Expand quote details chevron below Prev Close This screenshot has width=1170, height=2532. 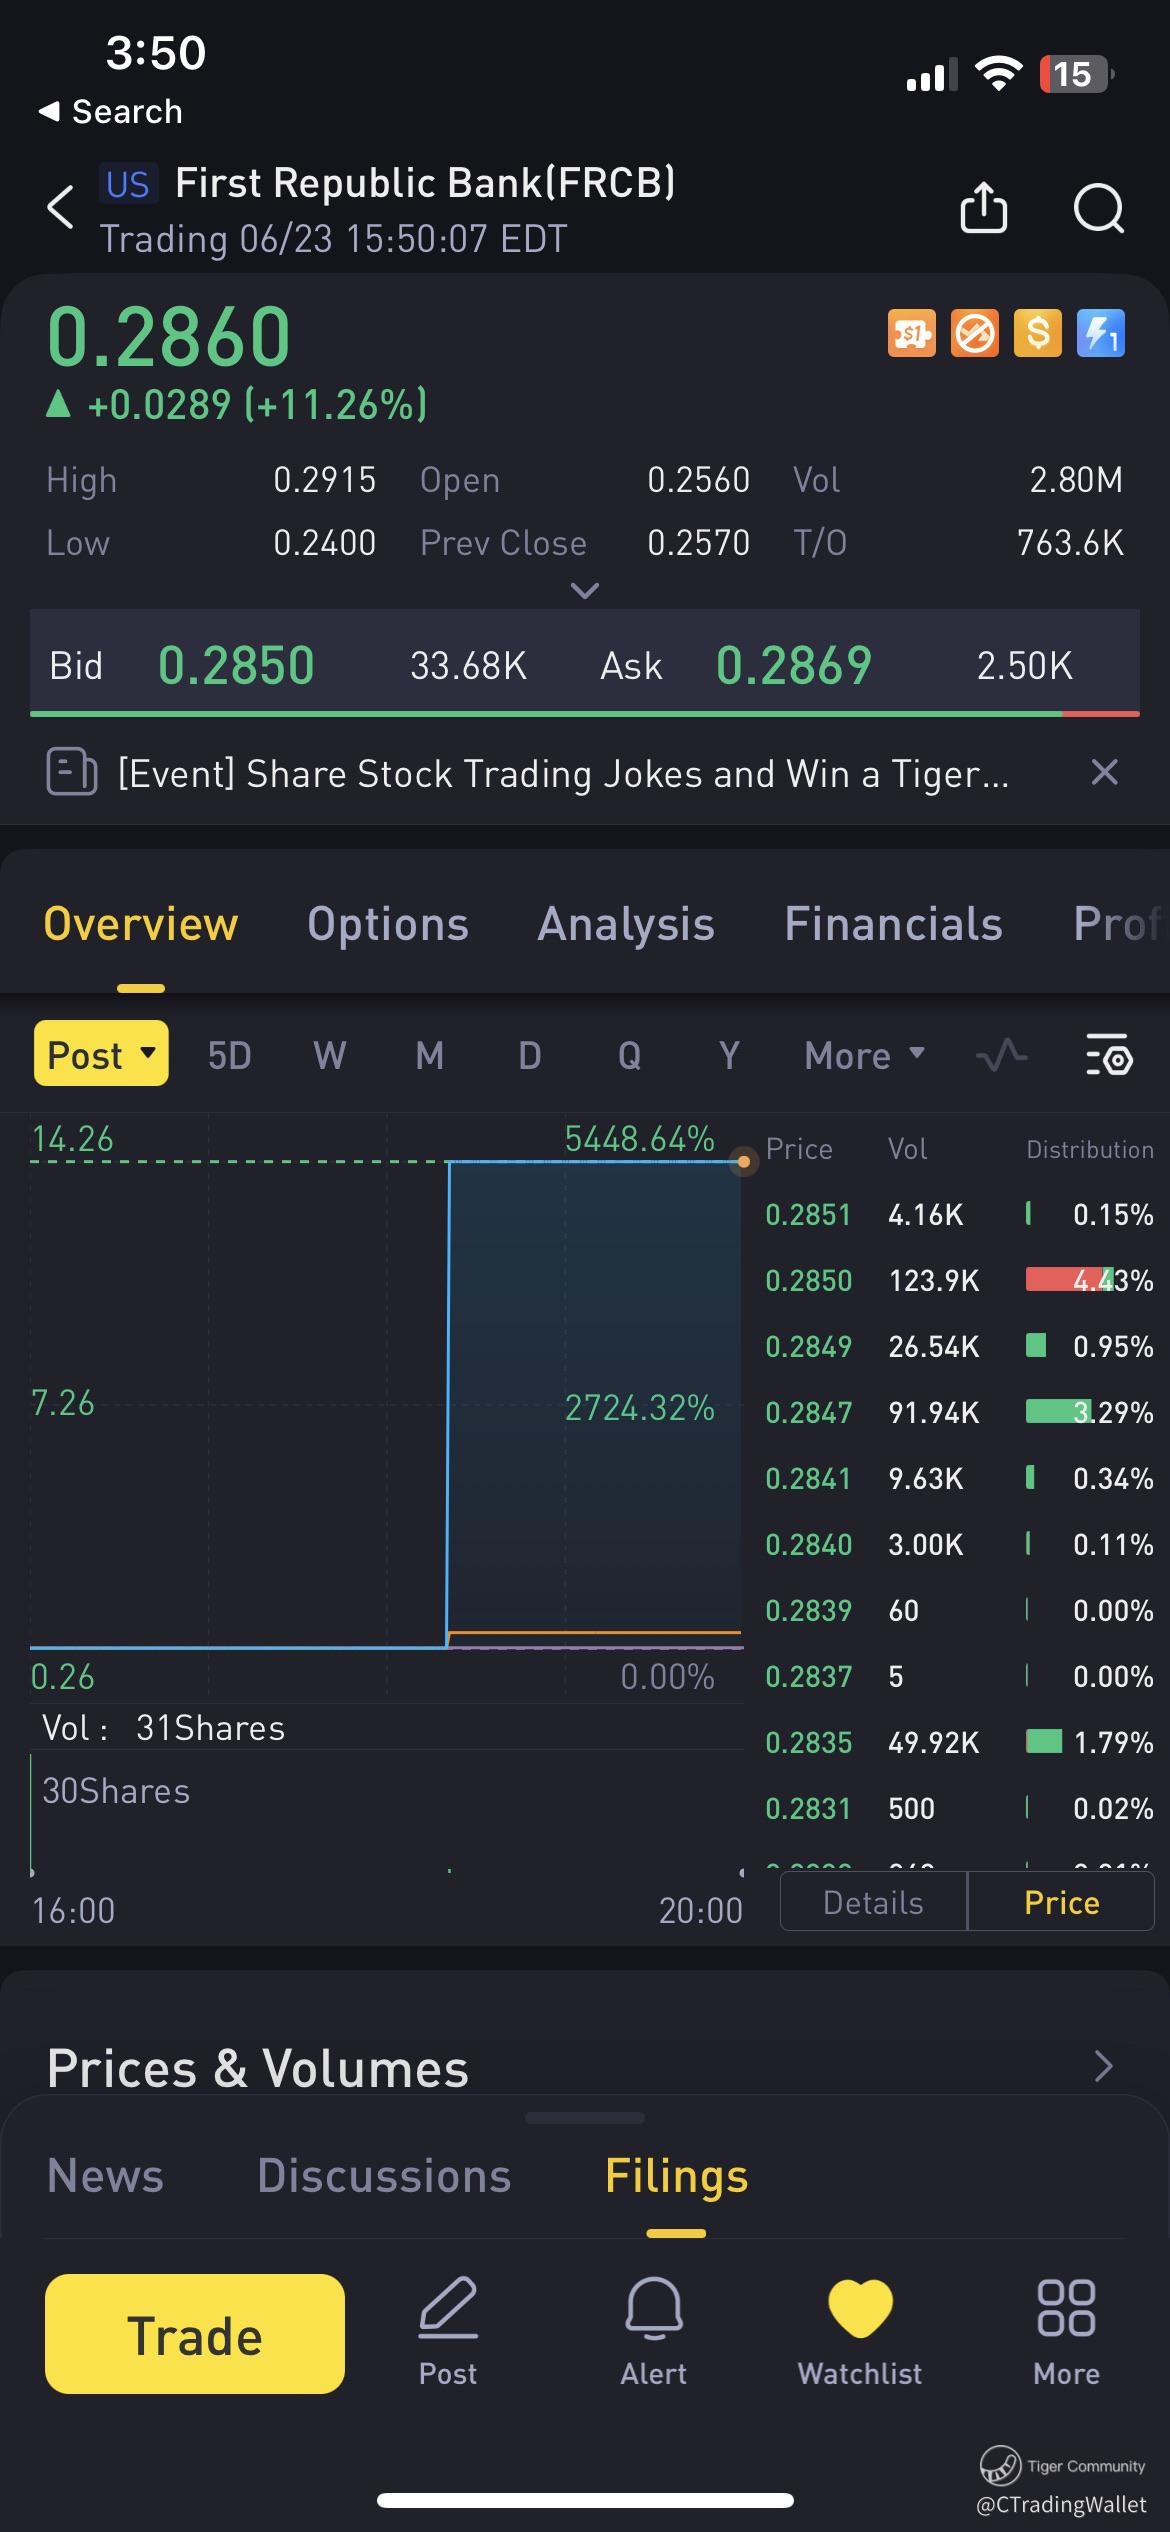click(x=584, y=590)
